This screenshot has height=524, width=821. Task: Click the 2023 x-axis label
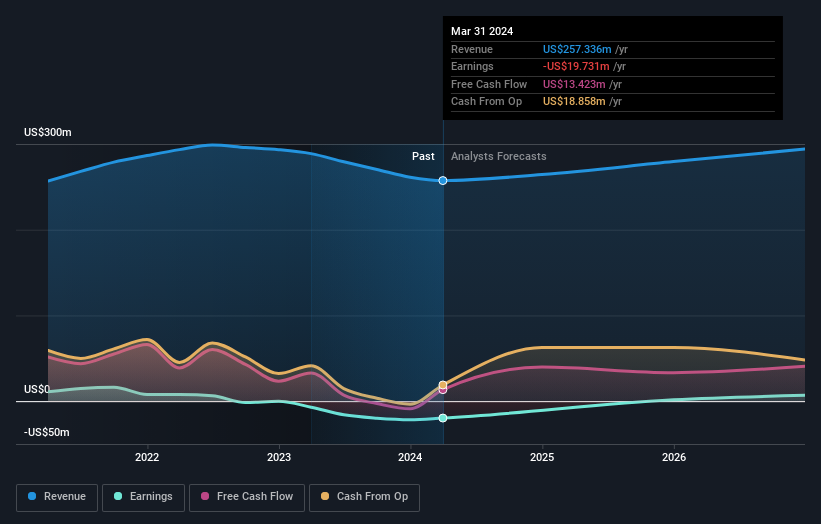[279, 457]
